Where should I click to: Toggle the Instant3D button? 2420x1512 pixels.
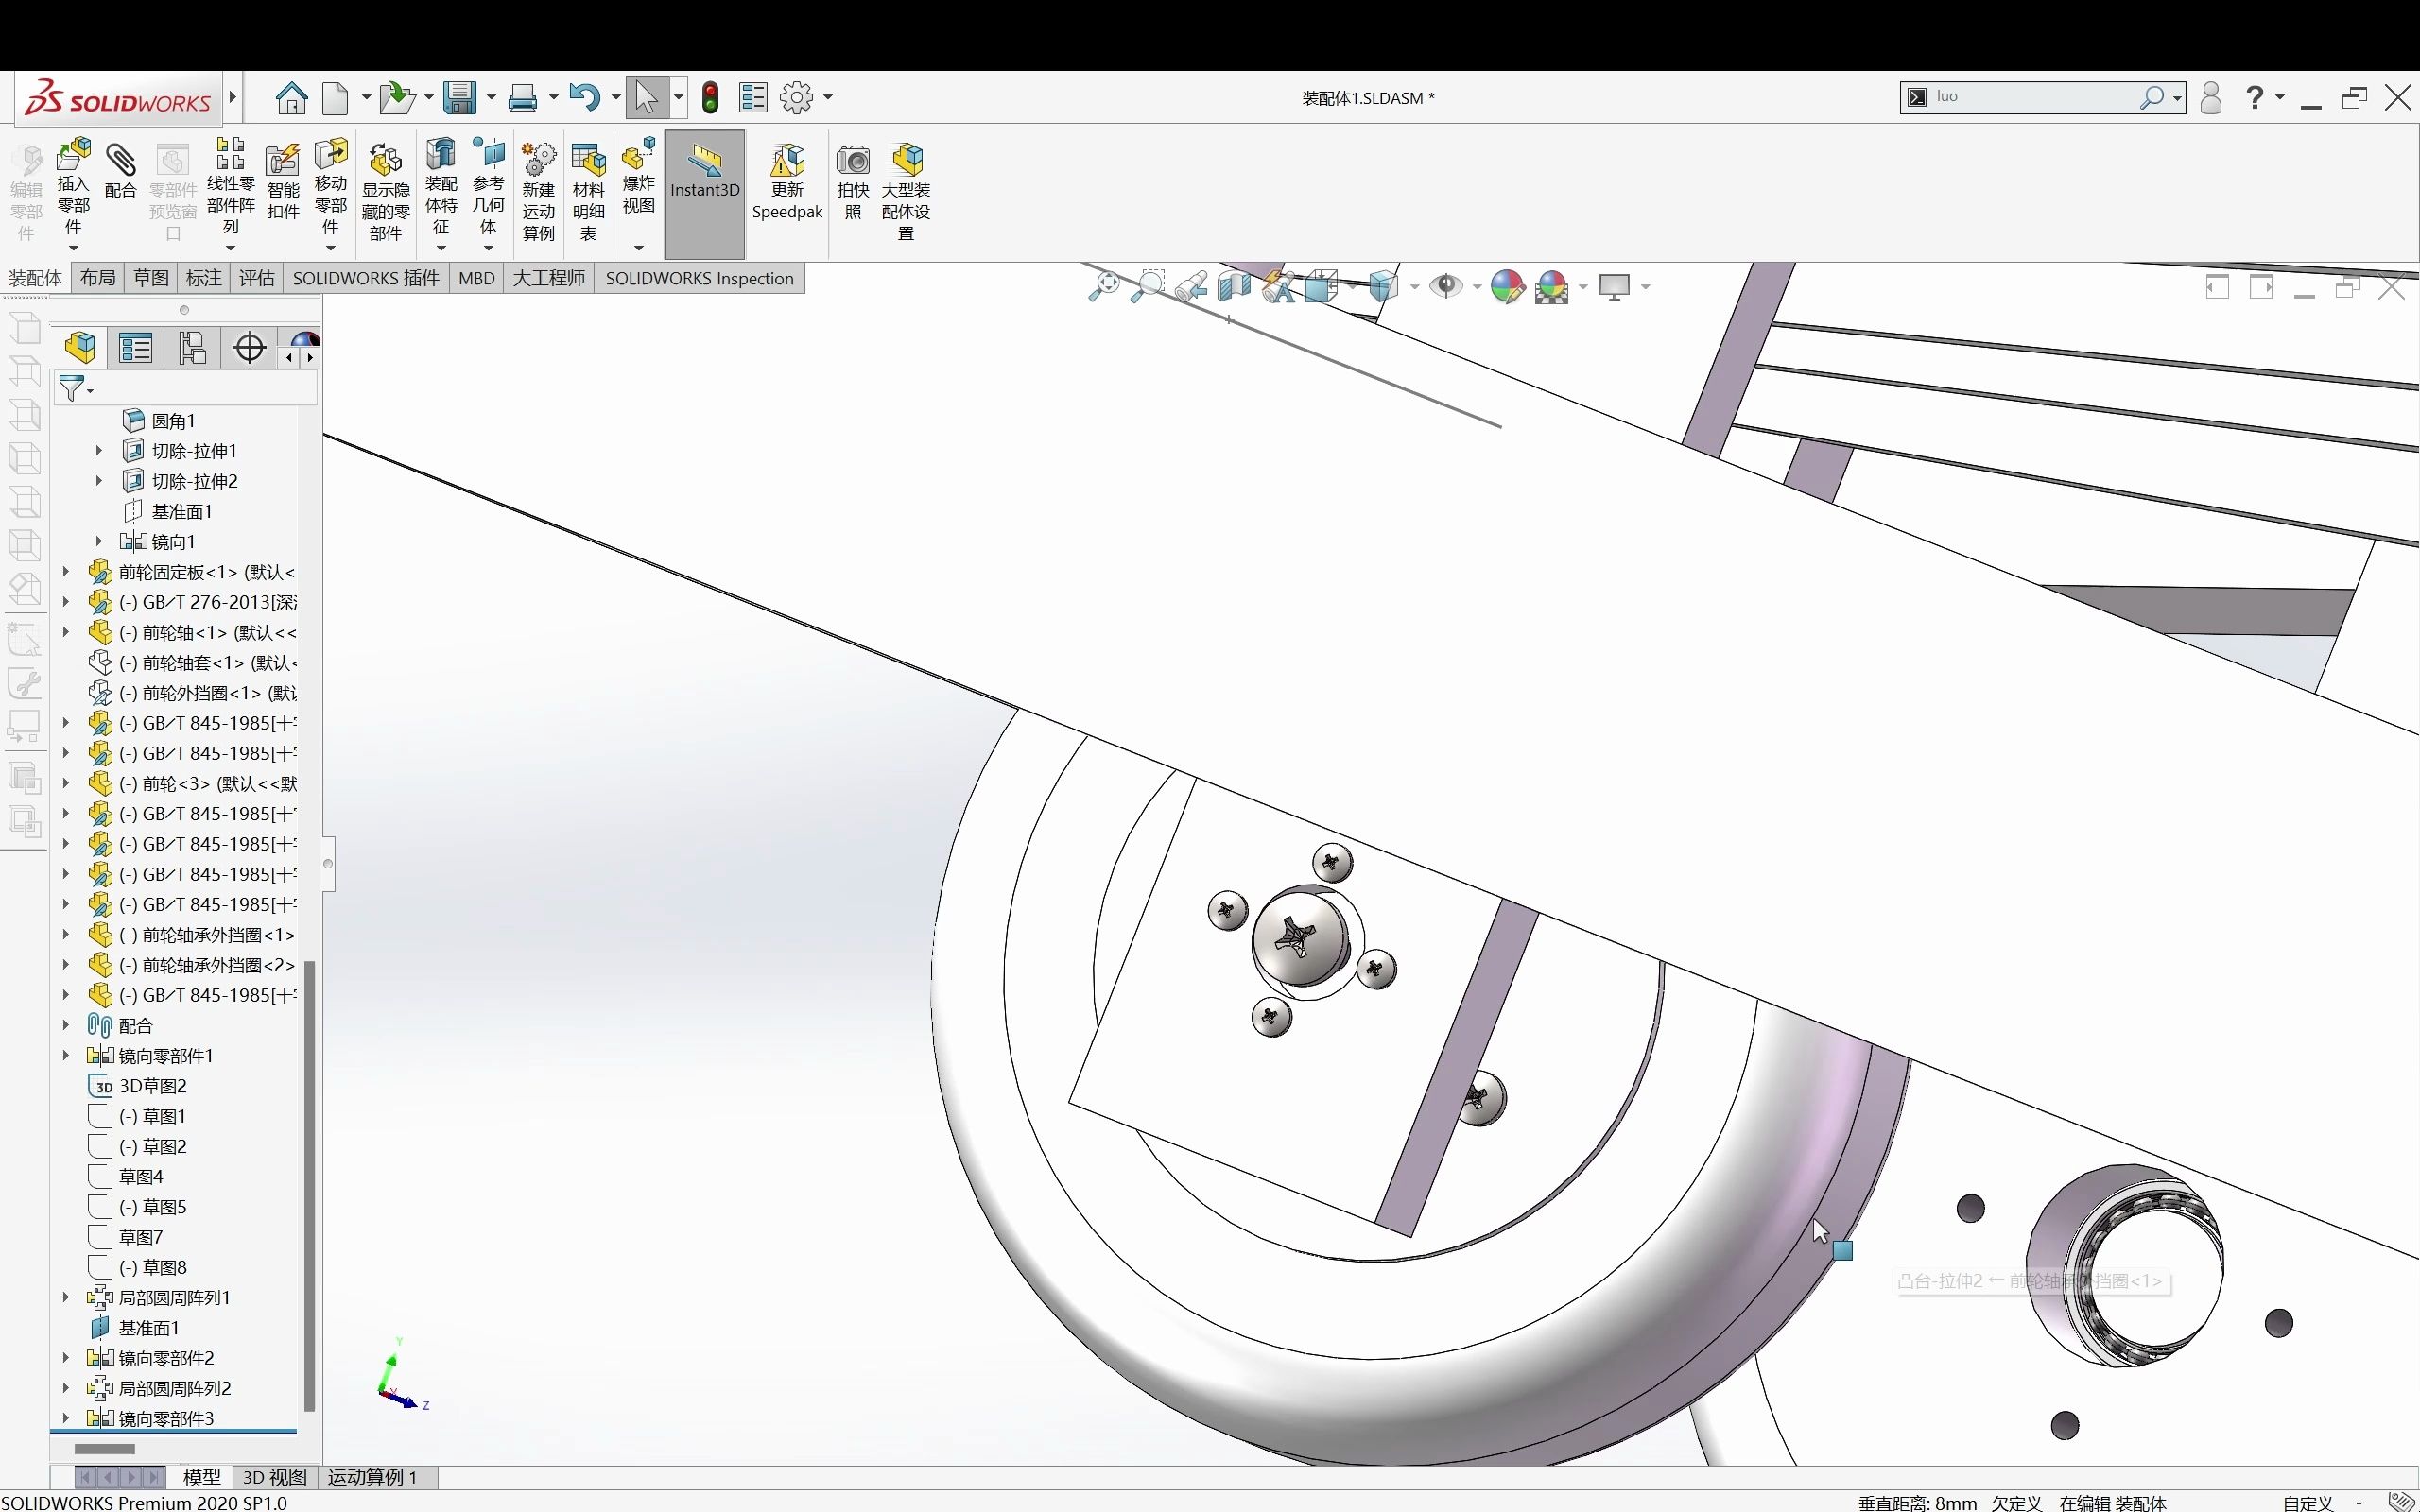point(705,194)
